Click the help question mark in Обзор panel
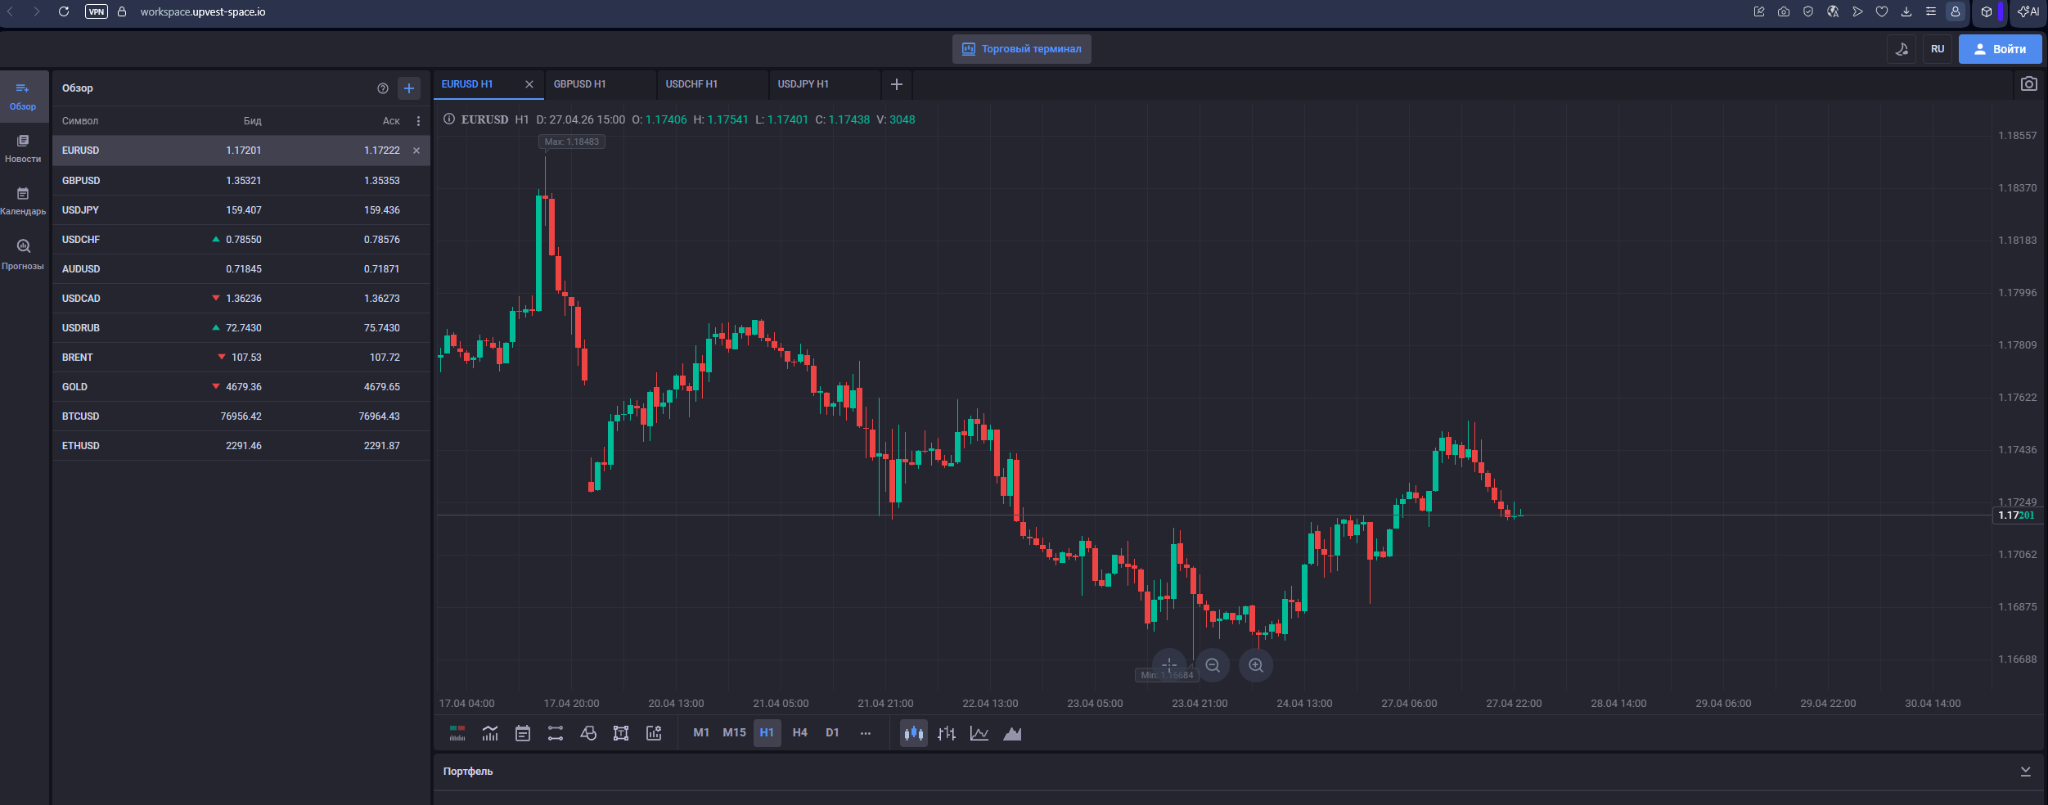The height and width of the screenshot is (805, 2048). [x=383, y=88]
